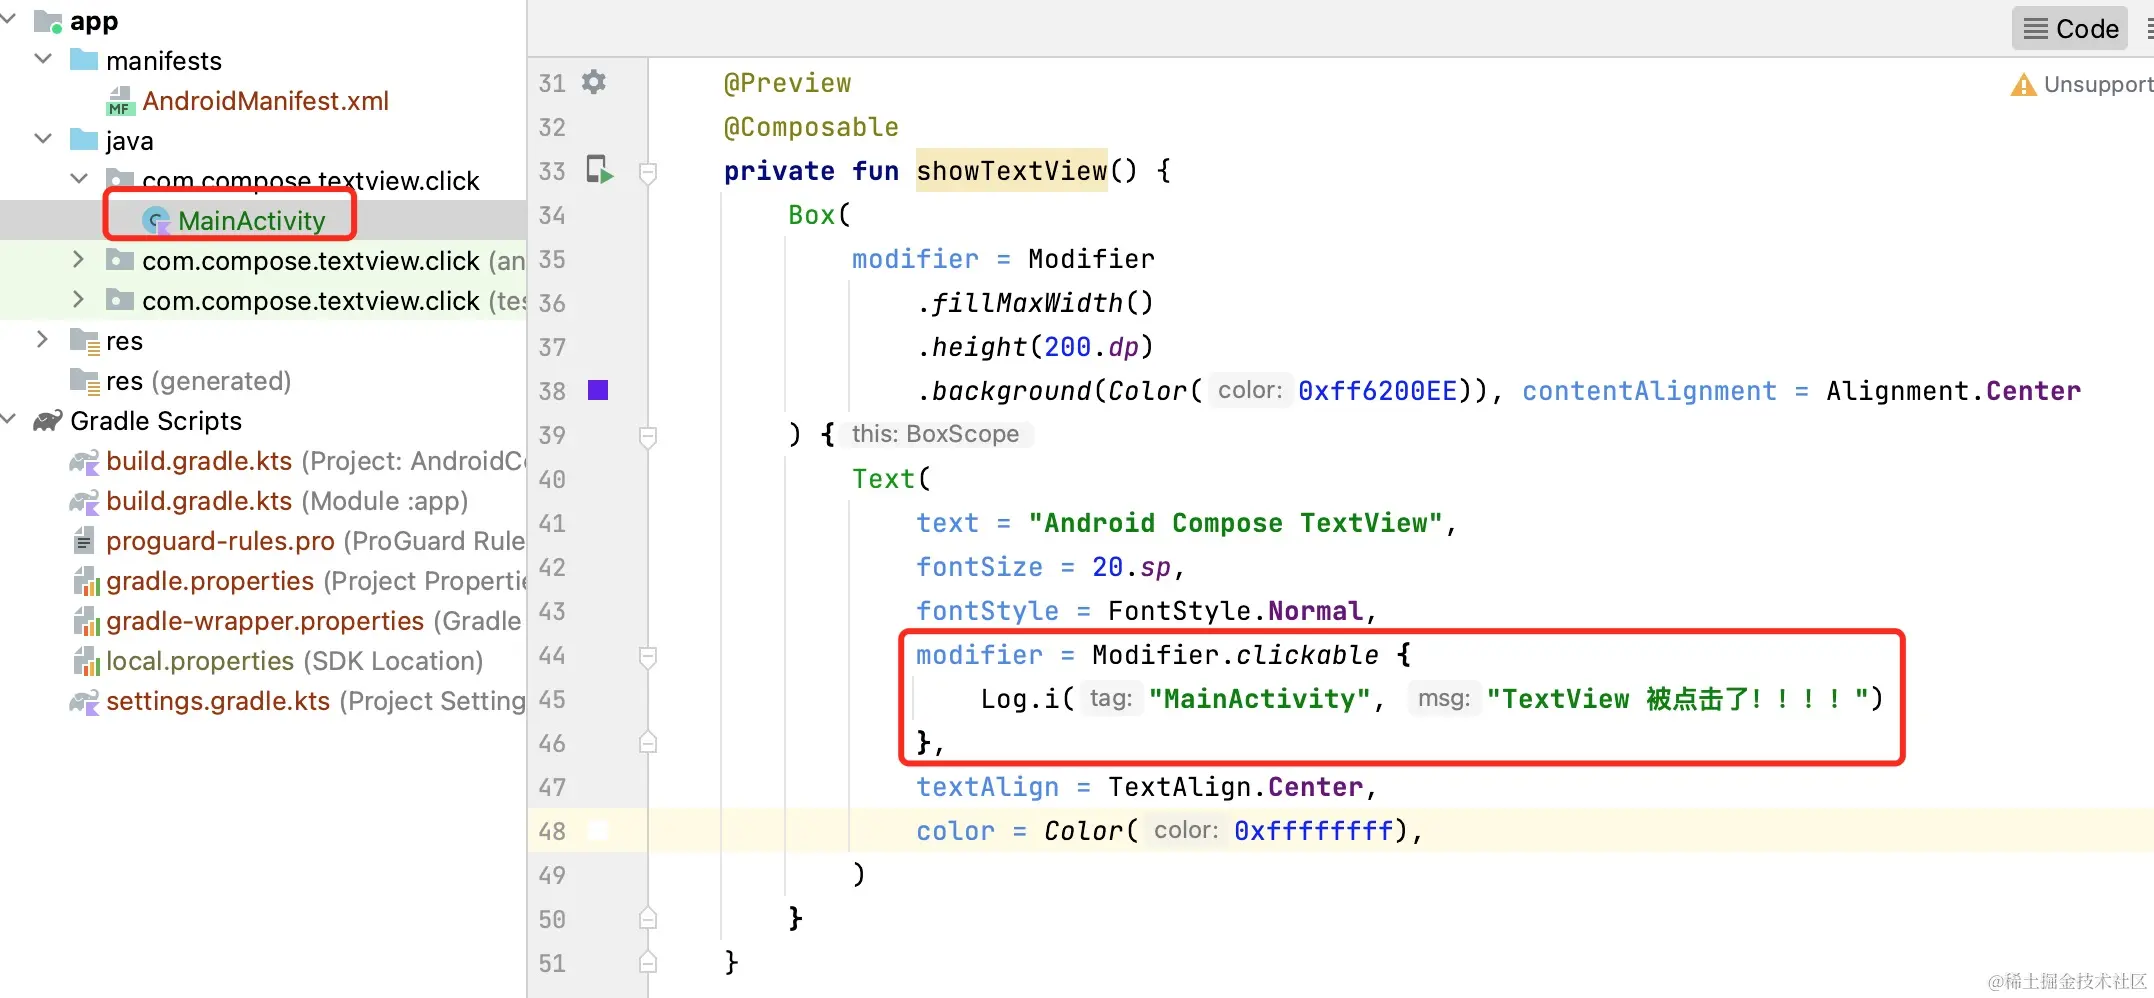Click the .height(200.dp) call

pos(1035,347)
